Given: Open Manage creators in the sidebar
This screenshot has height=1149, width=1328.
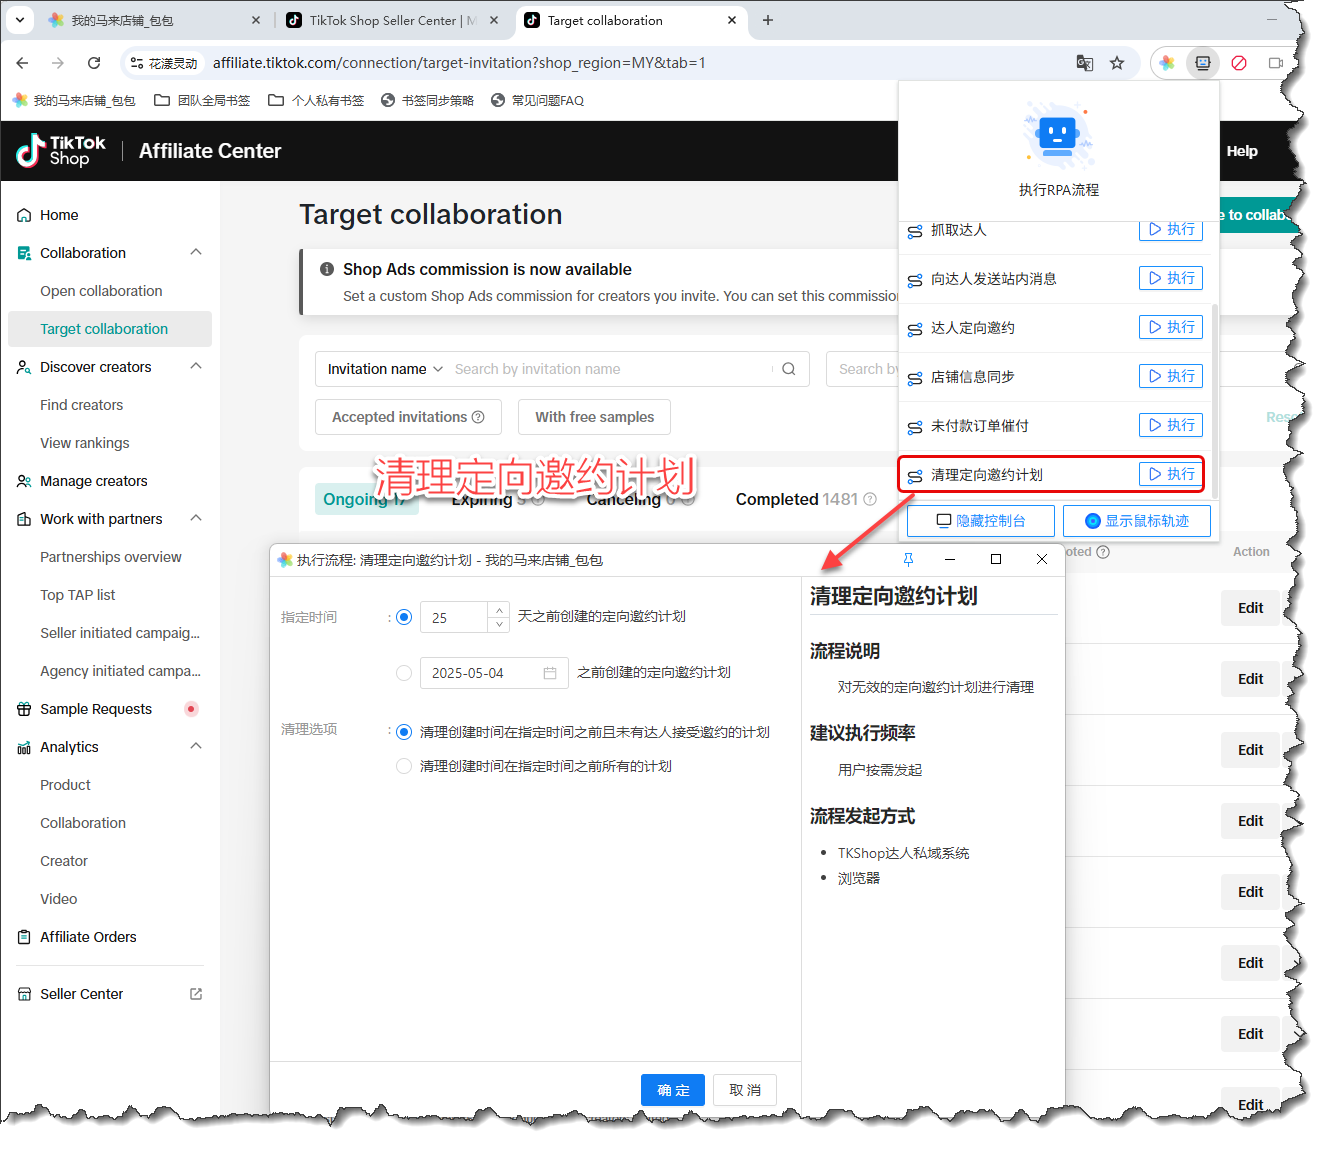Looking at the screenshot, I should [x=94, y=481].
